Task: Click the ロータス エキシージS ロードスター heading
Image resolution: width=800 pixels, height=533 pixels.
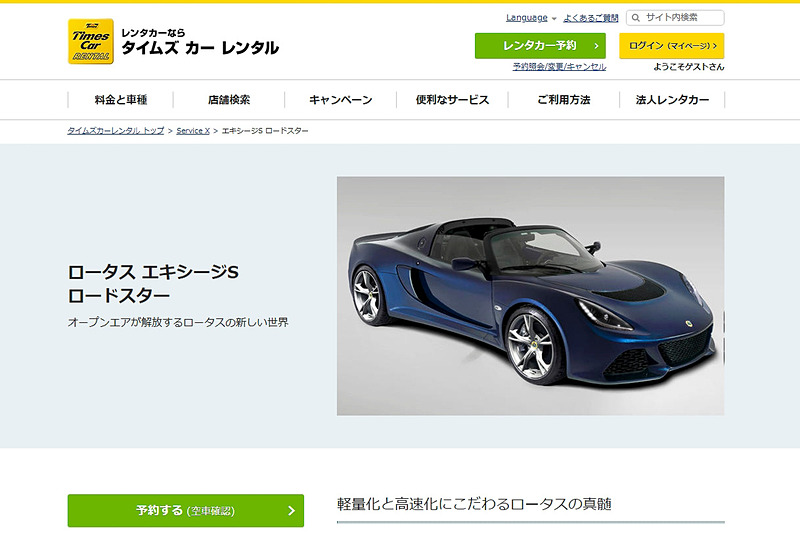Action: 153,284
